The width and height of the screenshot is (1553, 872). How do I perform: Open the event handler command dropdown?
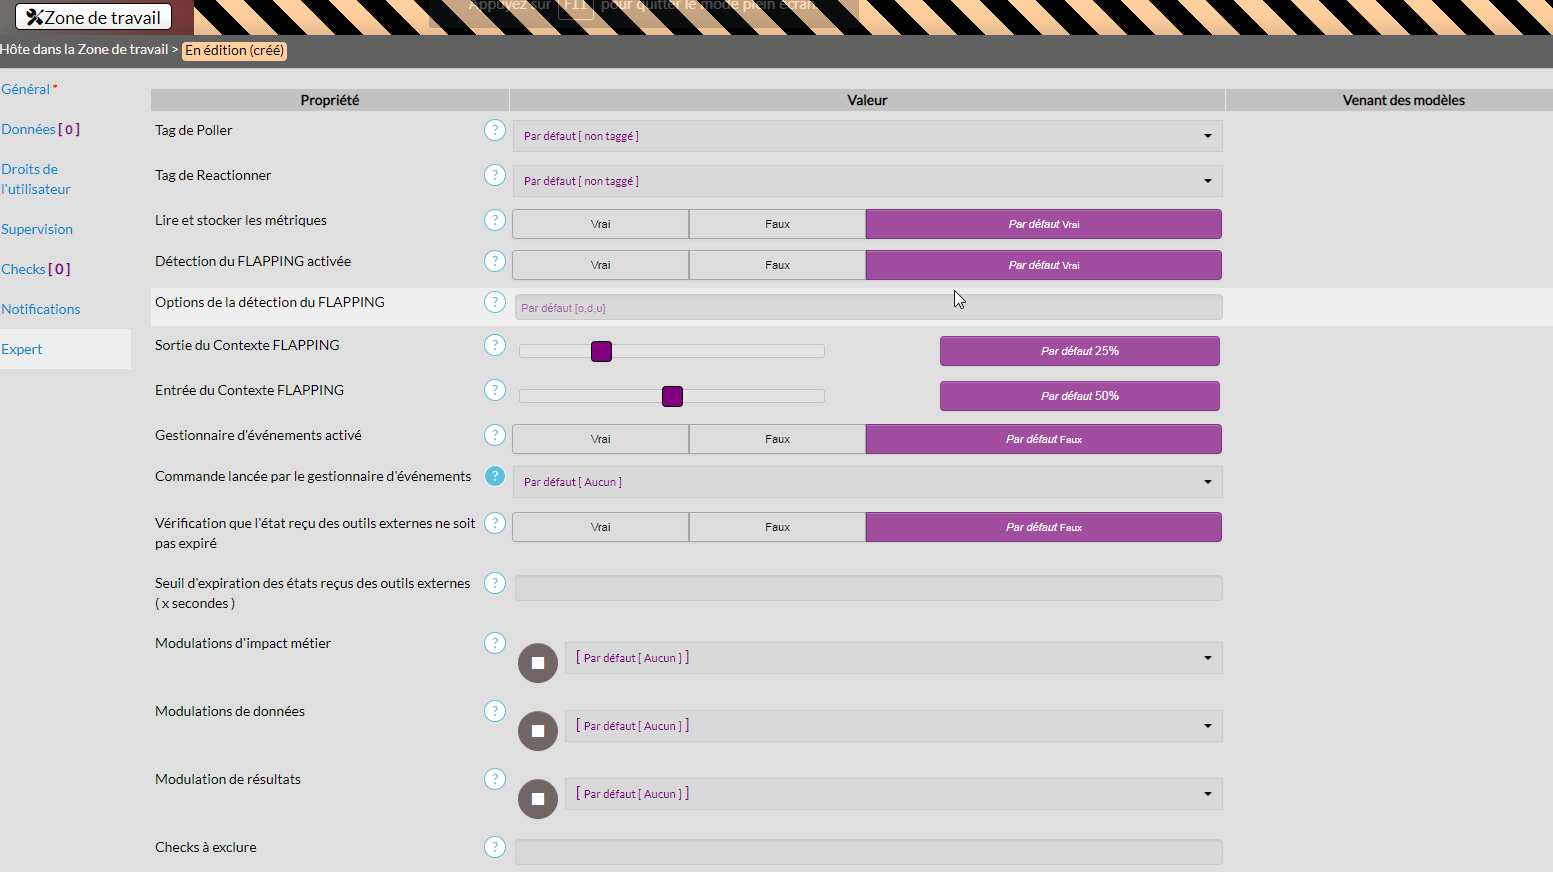[x=867, y=482]
